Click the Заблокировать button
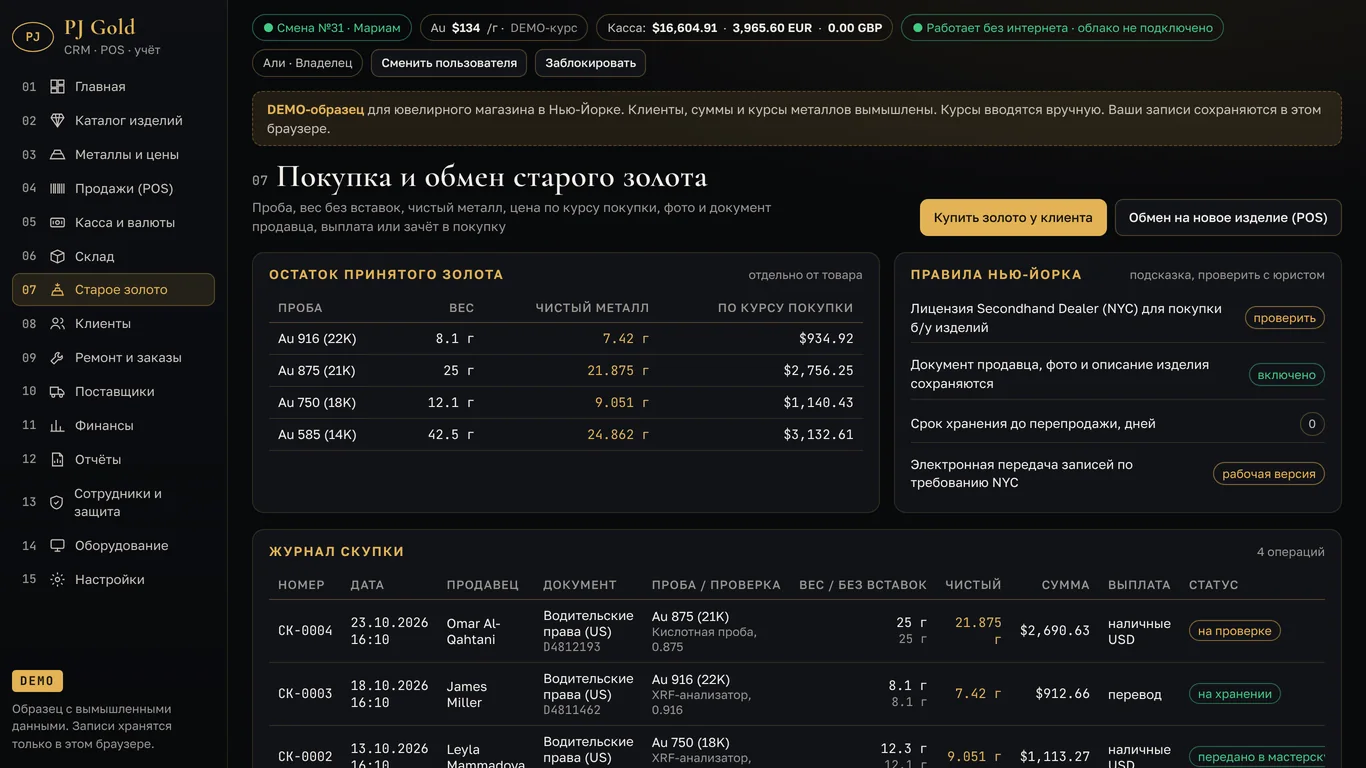The width and height of the screenshot is (1366, 768). pyautogui.click(x=590, y=63)
